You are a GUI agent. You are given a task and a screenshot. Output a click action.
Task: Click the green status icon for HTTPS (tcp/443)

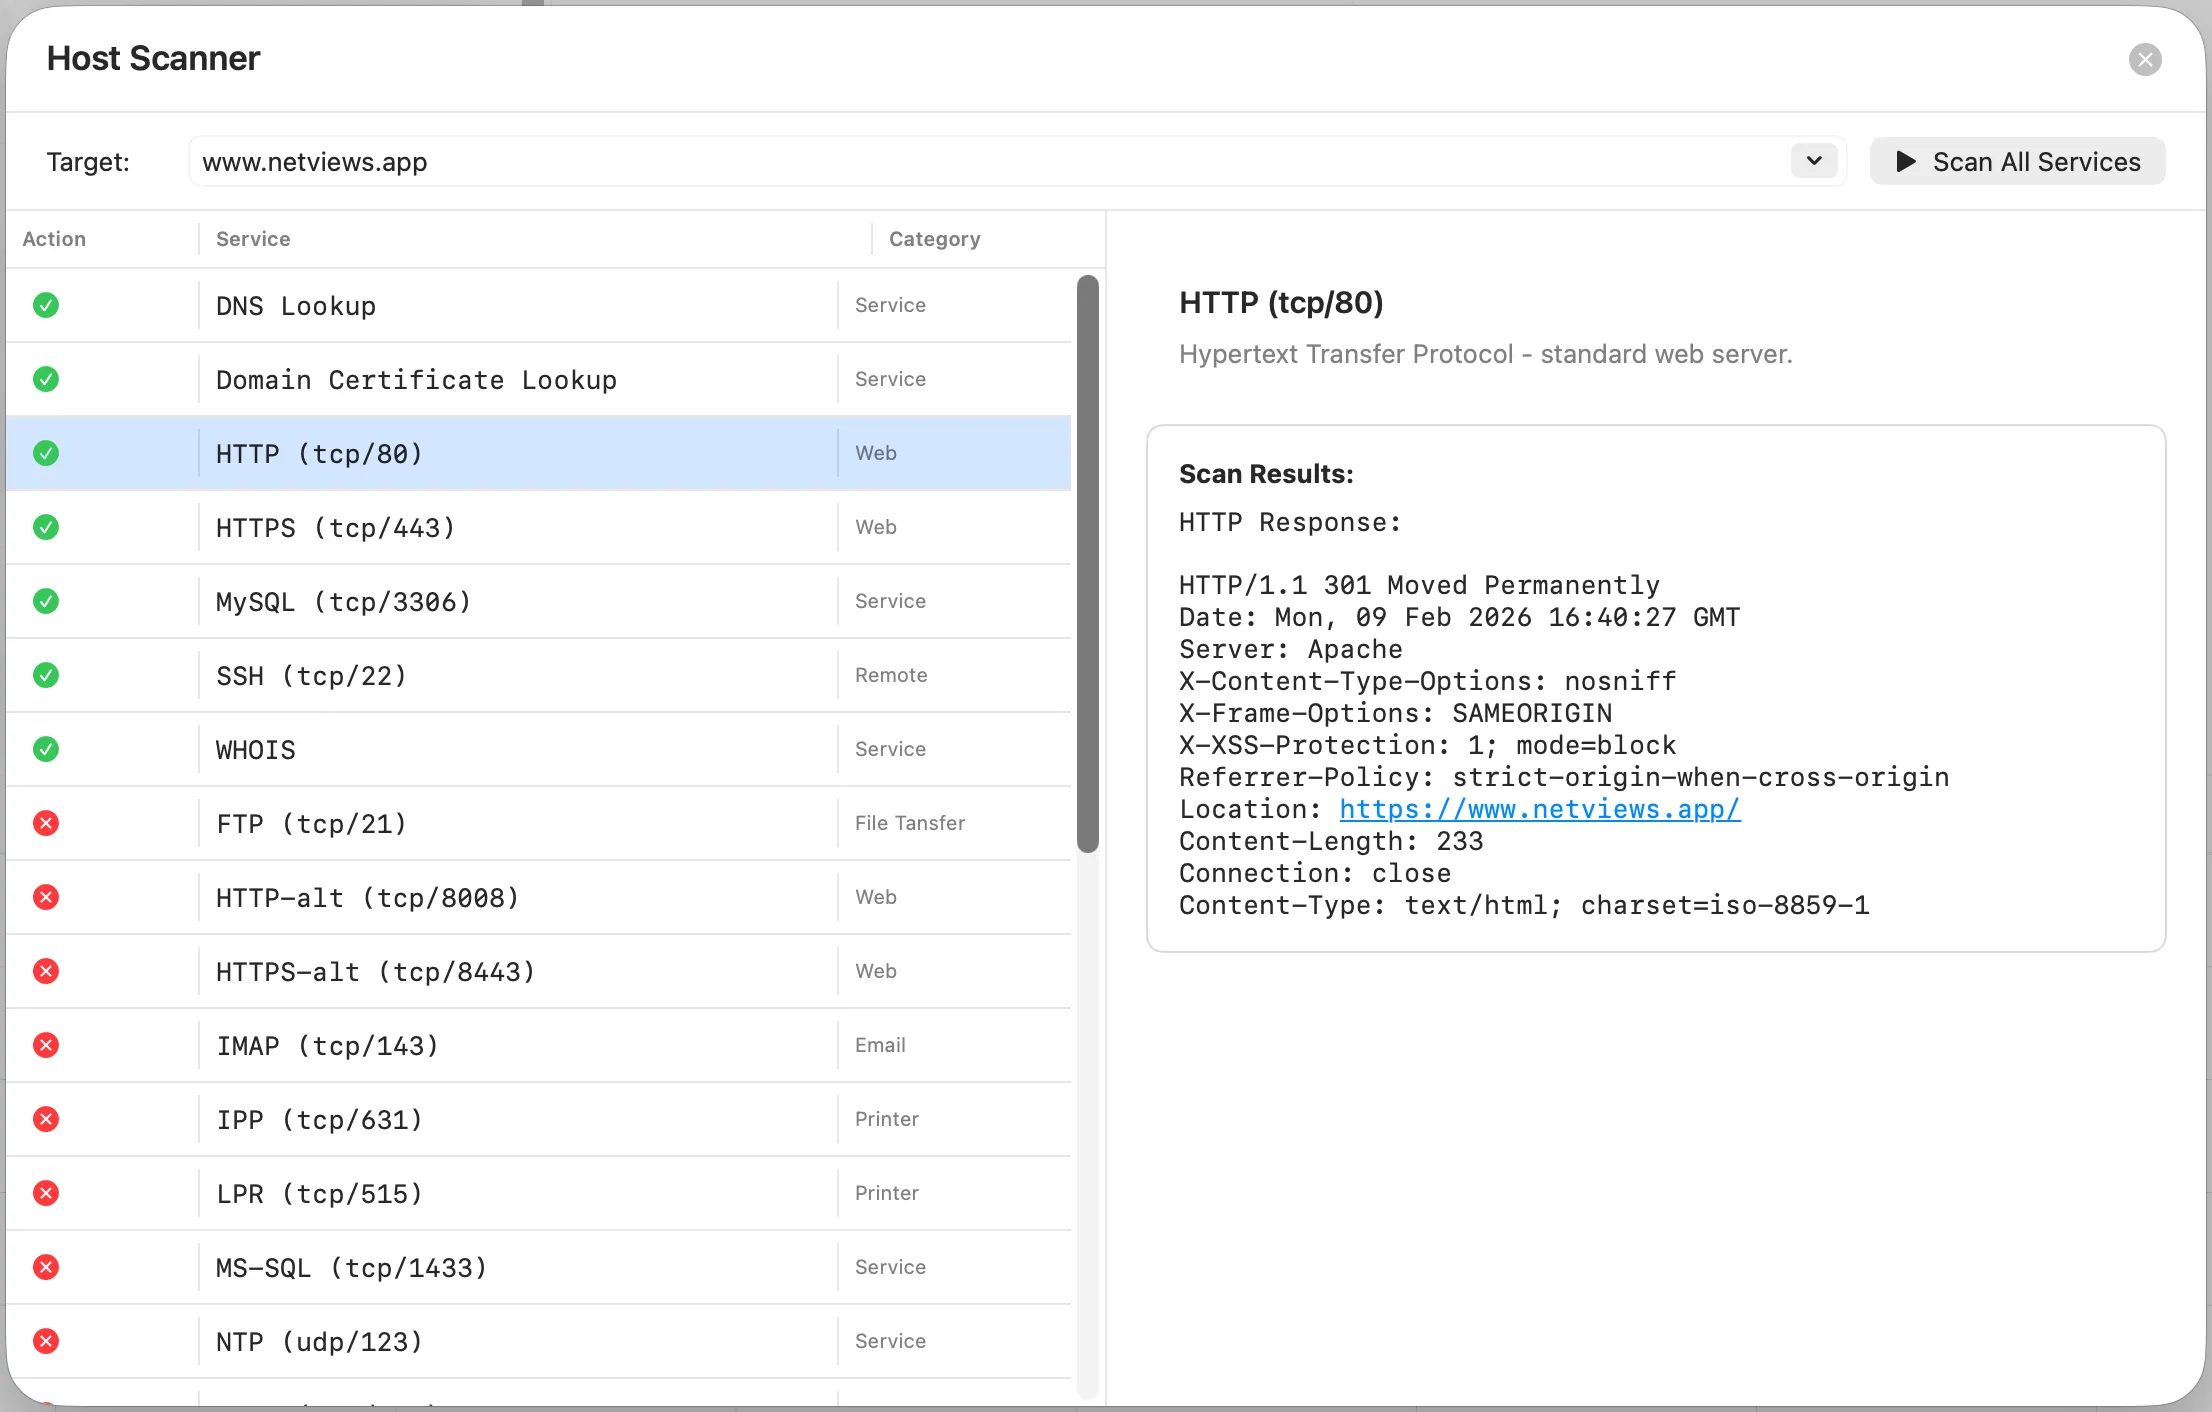point(46,527)
